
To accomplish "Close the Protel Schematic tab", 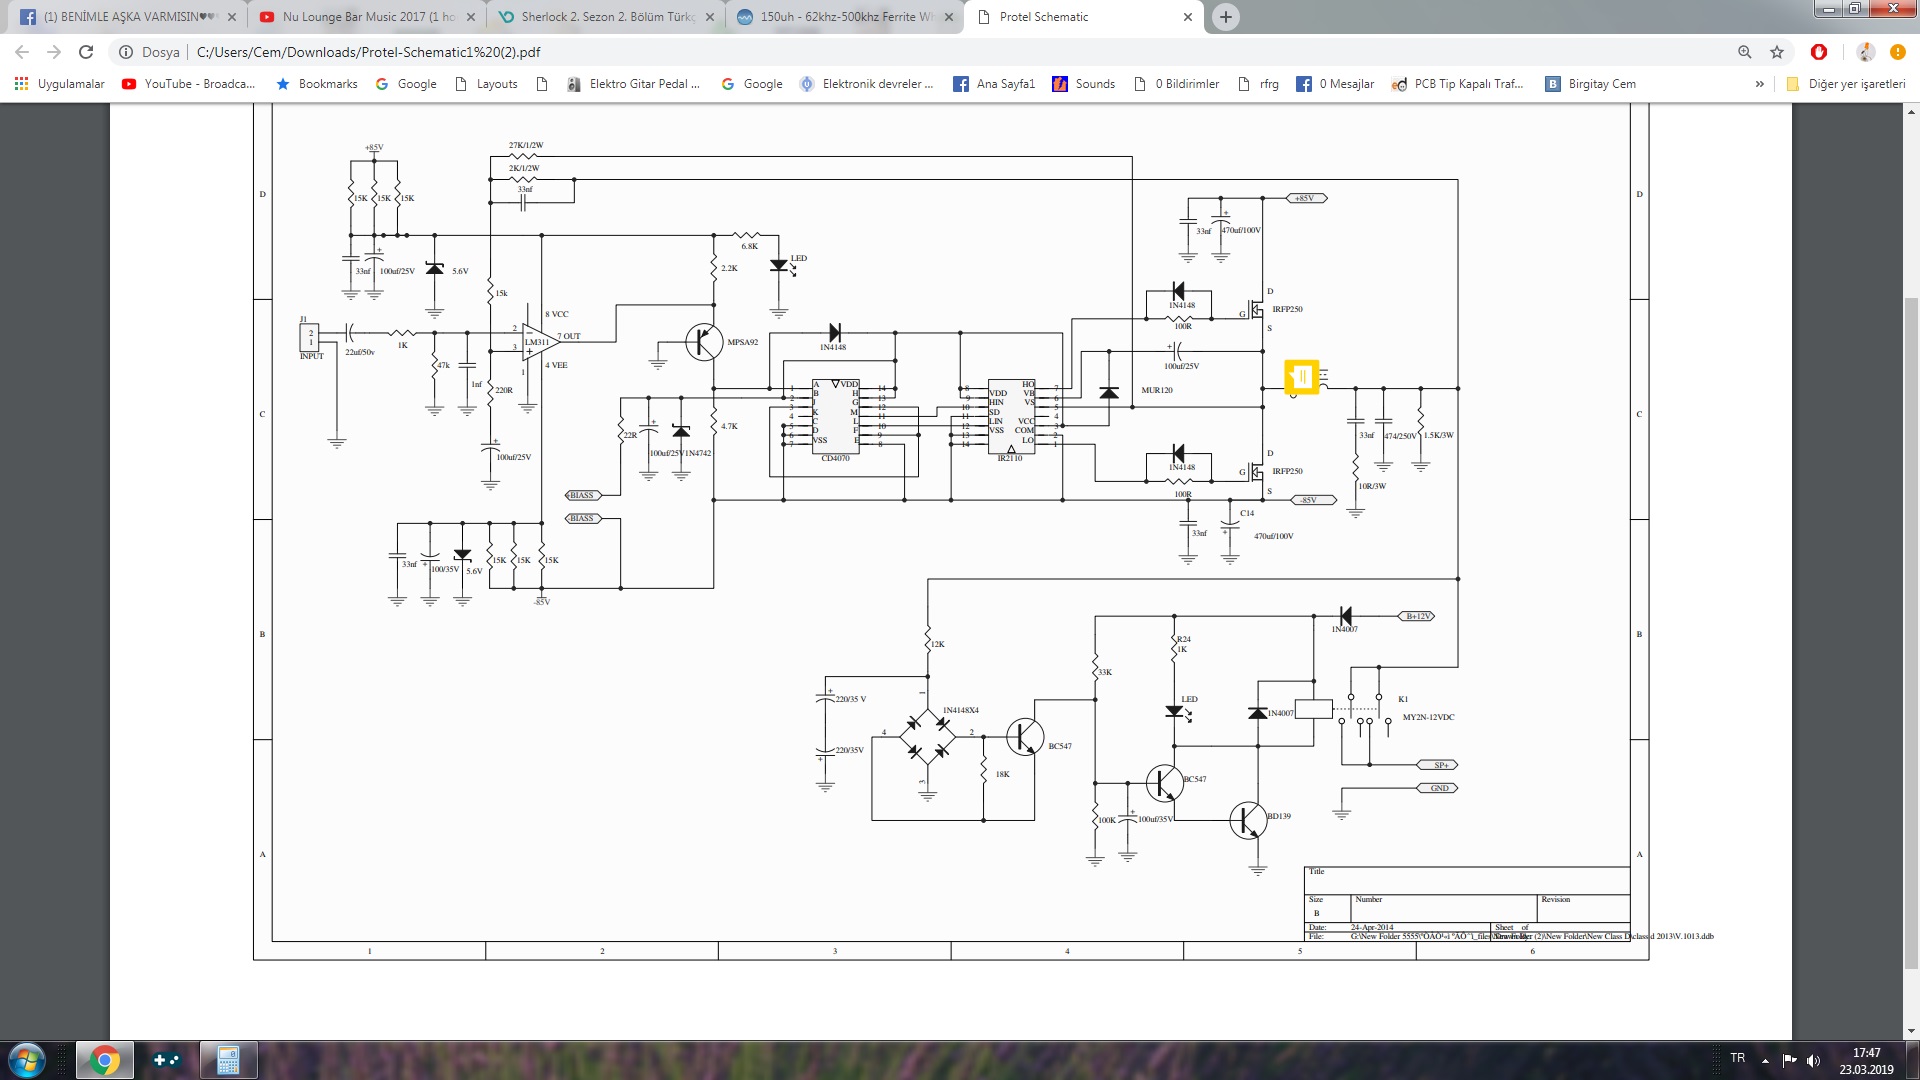I will [x=1188, y=17].
